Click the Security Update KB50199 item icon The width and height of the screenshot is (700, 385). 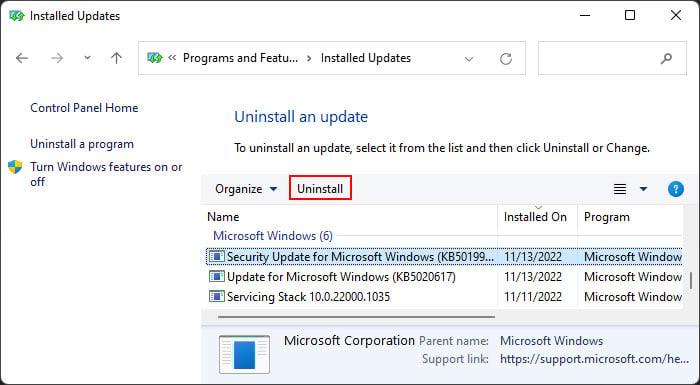[217, 257]
